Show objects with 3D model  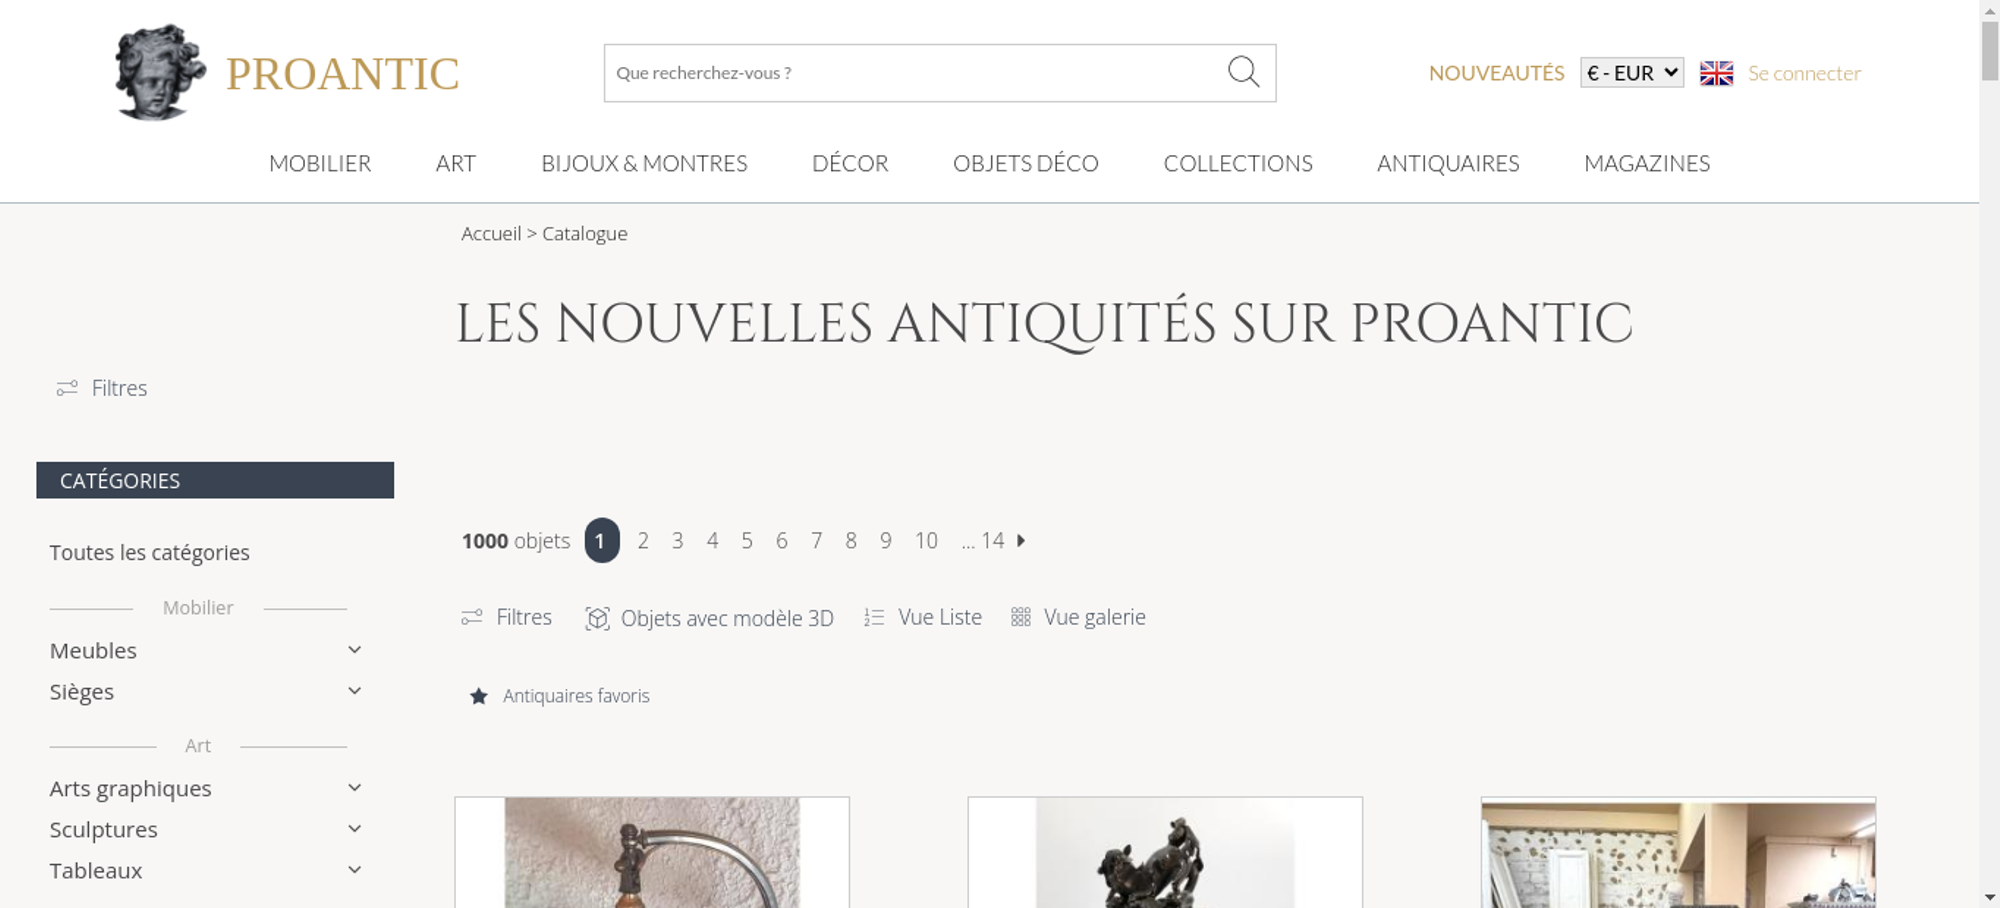click(x=709, y=618)
